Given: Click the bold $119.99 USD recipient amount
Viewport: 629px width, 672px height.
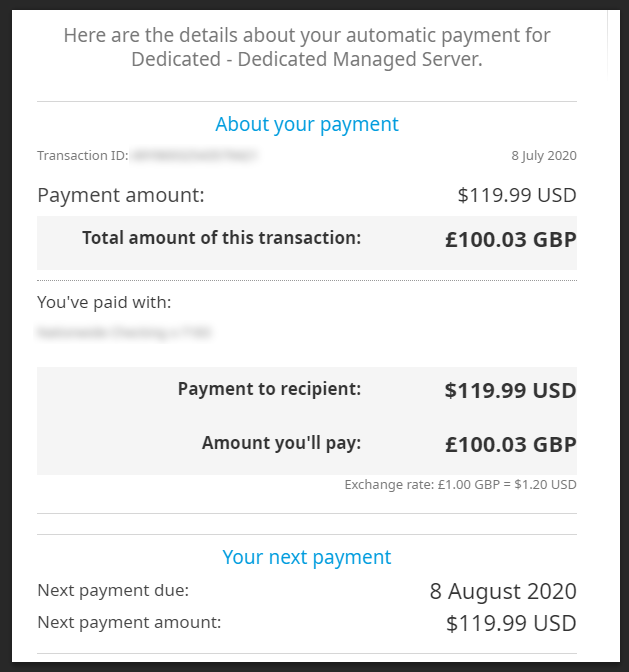Looking at the screenshot, I should click(x=510, y=390).
